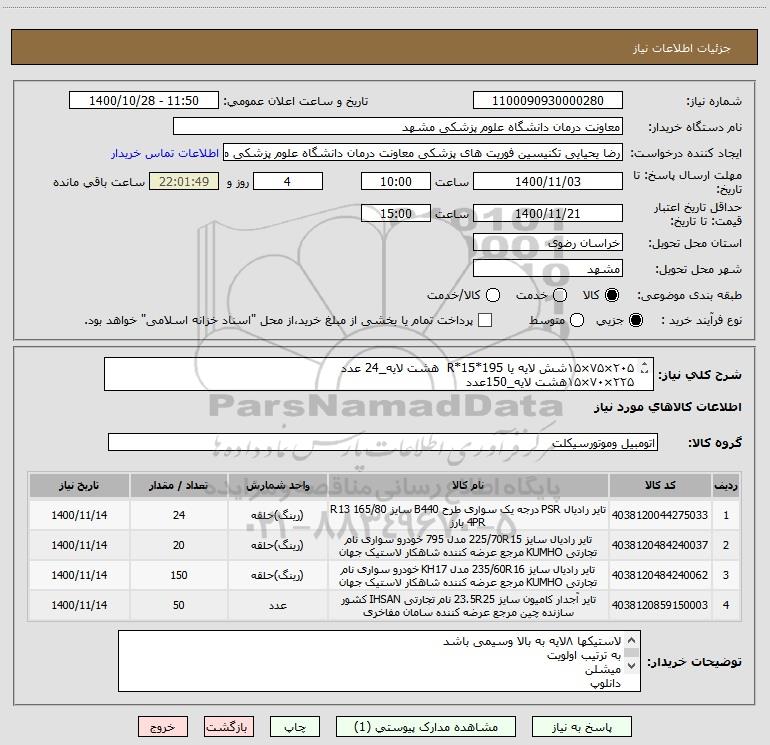Screen dimensions: 770x745
Task: Click the پاسخ به نیاز button
Action: tap(581, 727)
